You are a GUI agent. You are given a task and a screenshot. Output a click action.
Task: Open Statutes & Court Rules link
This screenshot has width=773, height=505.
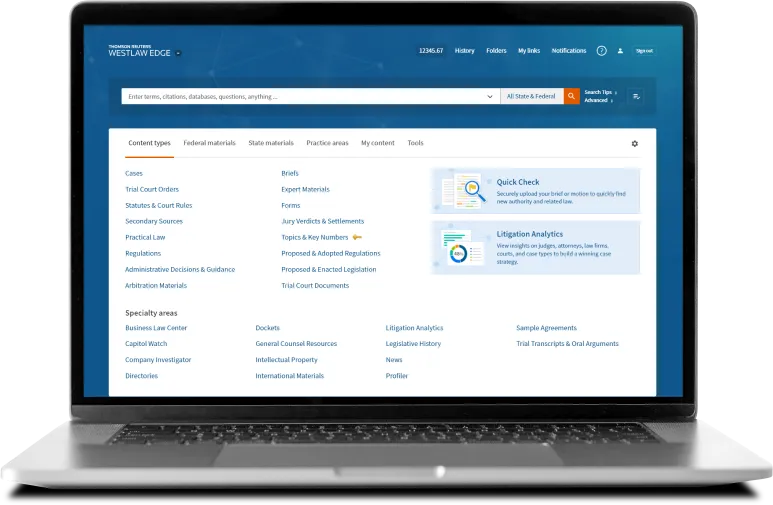tap(159, 206)
